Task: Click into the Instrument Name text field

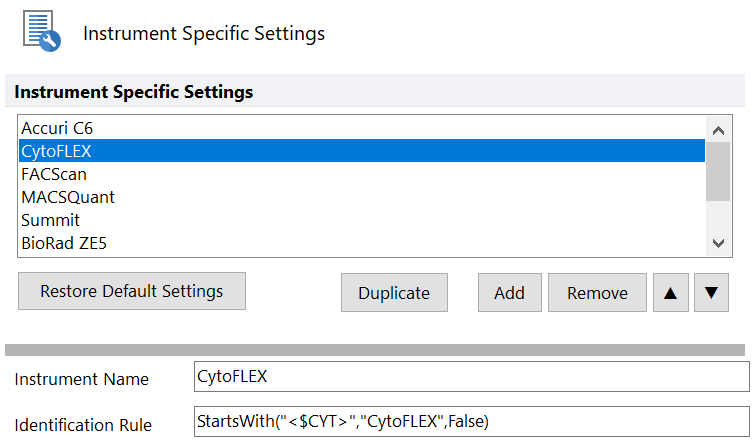Action: [470, 377]
